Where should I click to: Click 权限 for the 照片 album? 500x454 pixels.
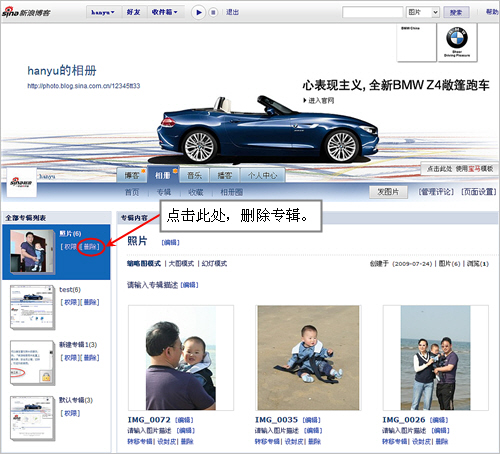point(70,247)
